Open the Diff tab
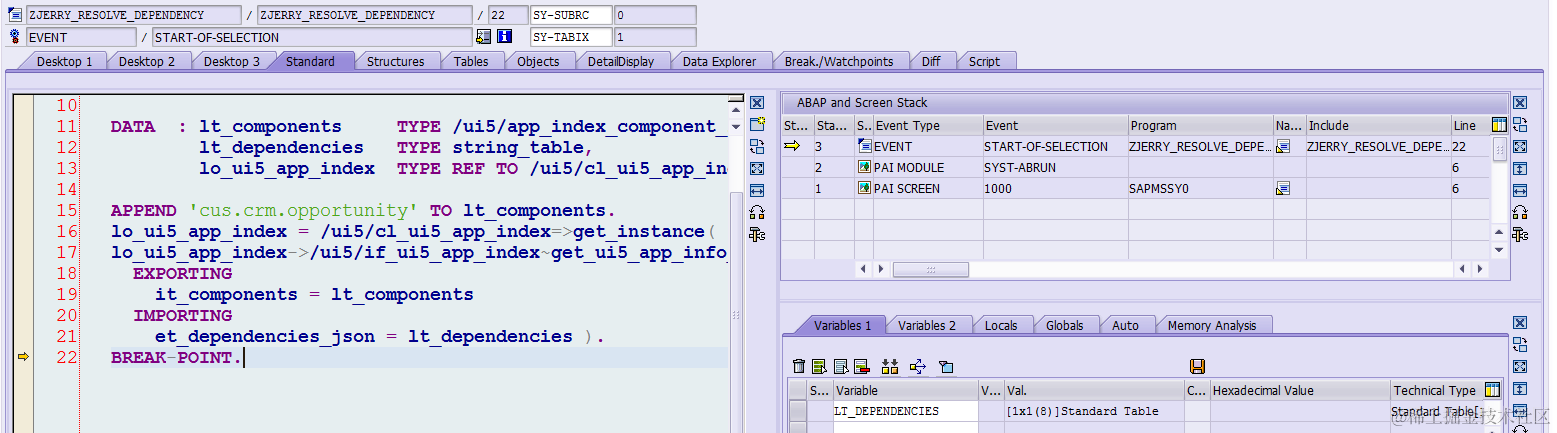This screenshot has width=1557, height=433. [931, 61]
